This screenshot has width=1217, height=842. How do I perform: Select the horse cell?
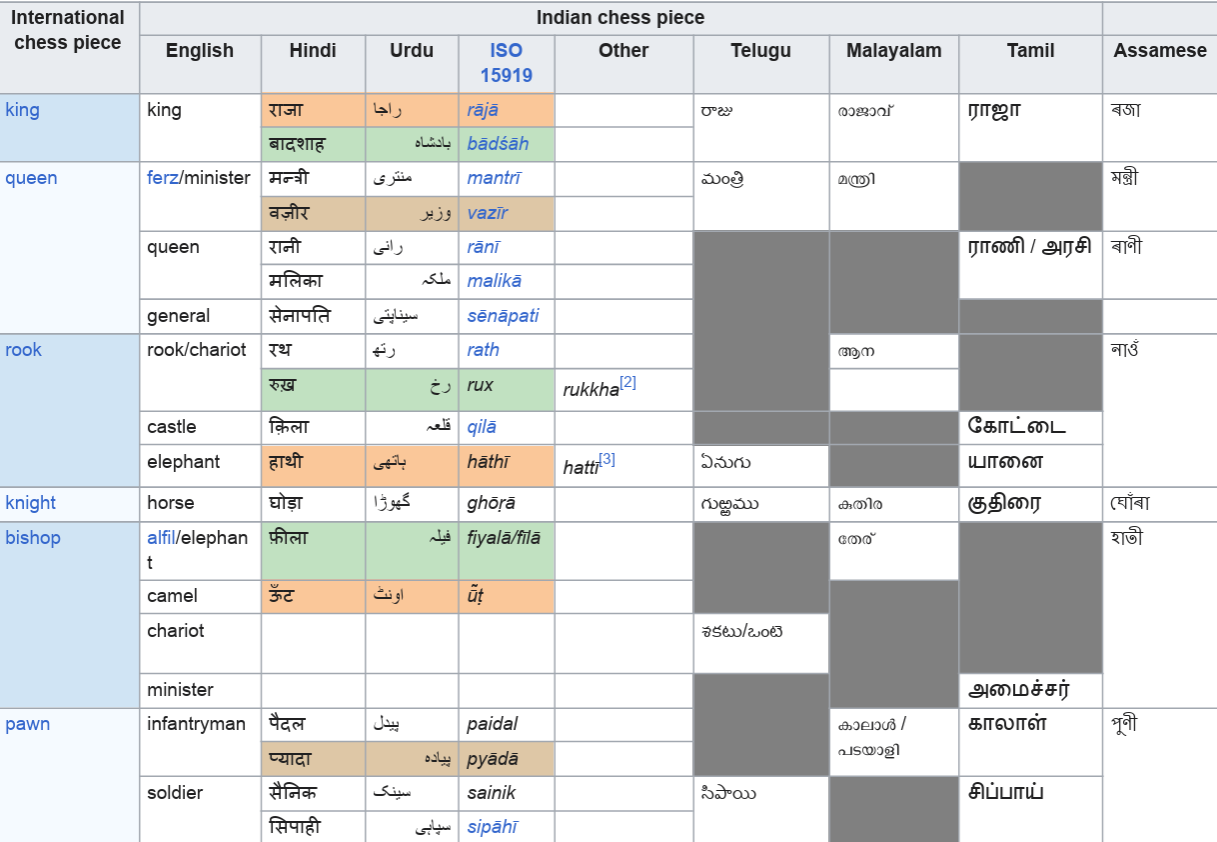(x=200, y=504)
